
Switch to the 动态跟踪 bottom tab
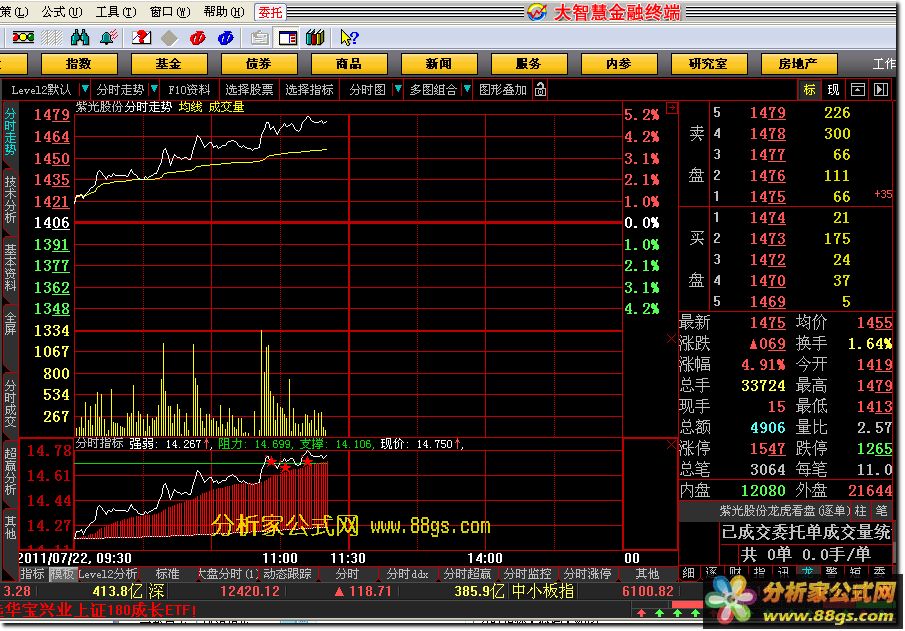coord(287,574)
